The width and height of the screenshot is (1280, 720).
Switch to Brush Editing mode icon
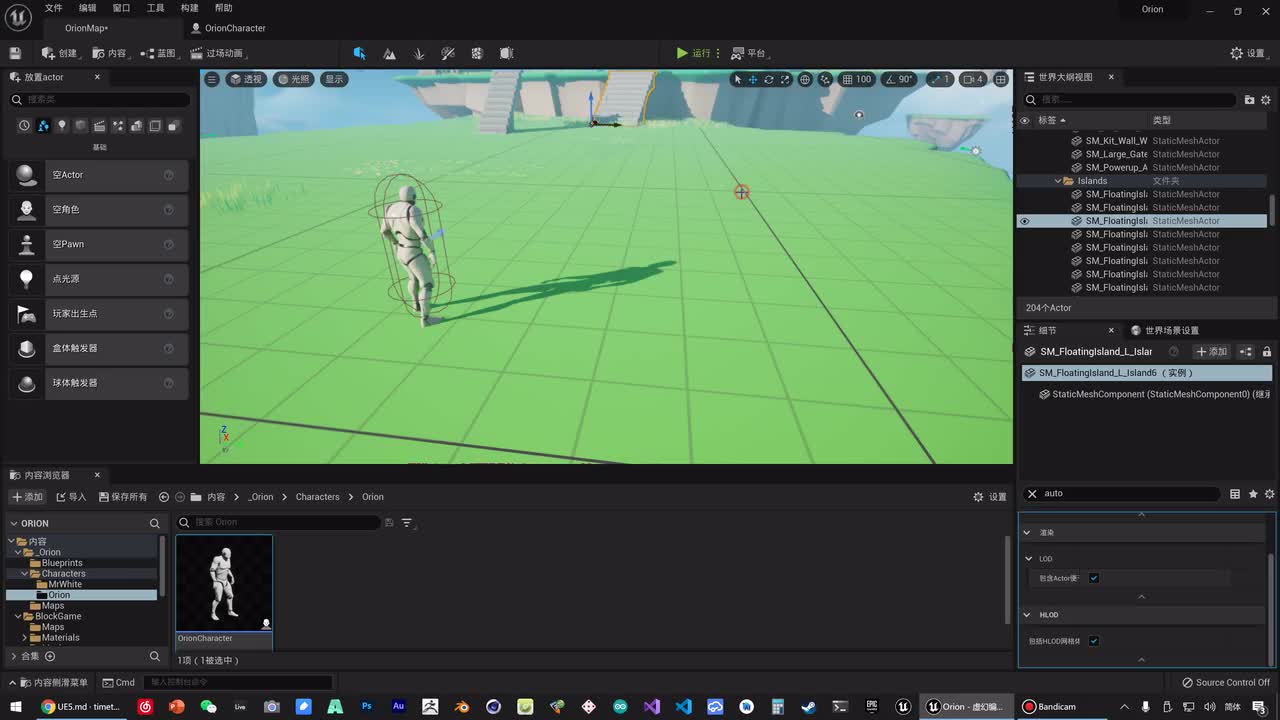[x=506, y=53]
